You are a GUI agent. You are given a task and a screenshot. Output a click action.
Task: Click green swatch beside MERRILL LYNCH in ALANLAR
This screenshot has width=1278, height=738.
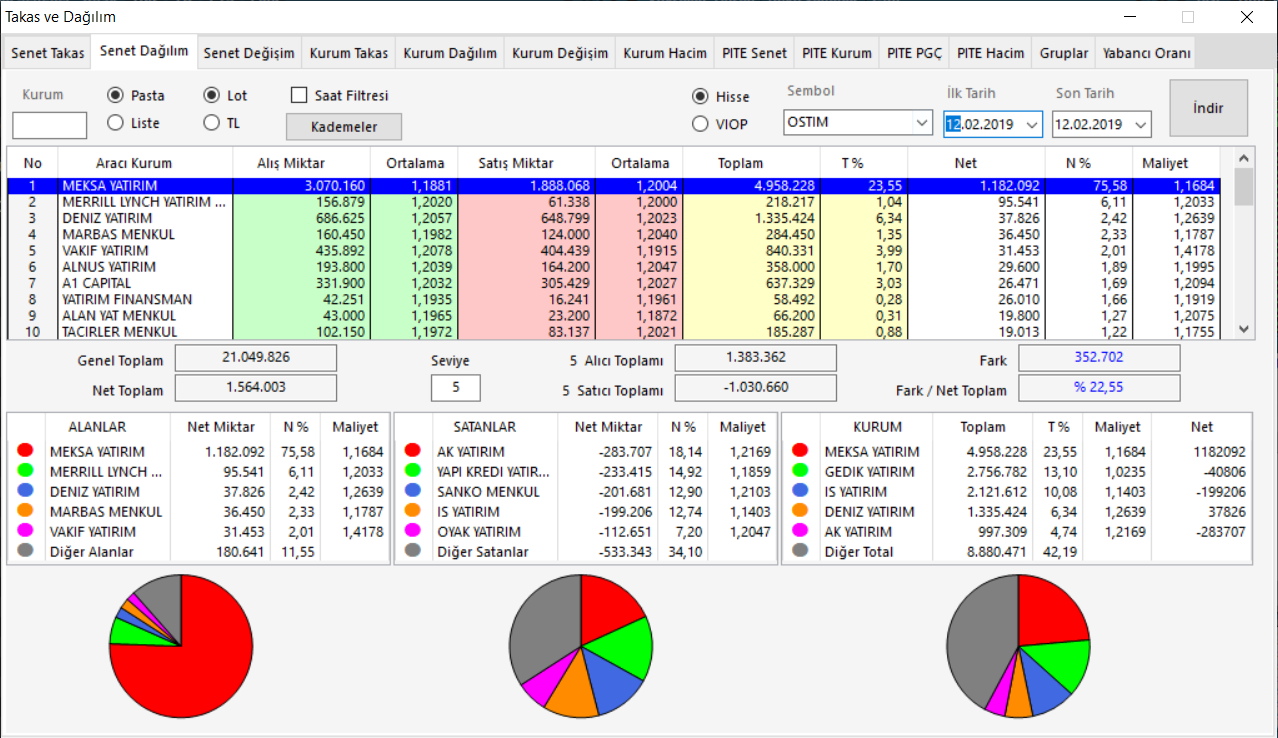point(26,472)
